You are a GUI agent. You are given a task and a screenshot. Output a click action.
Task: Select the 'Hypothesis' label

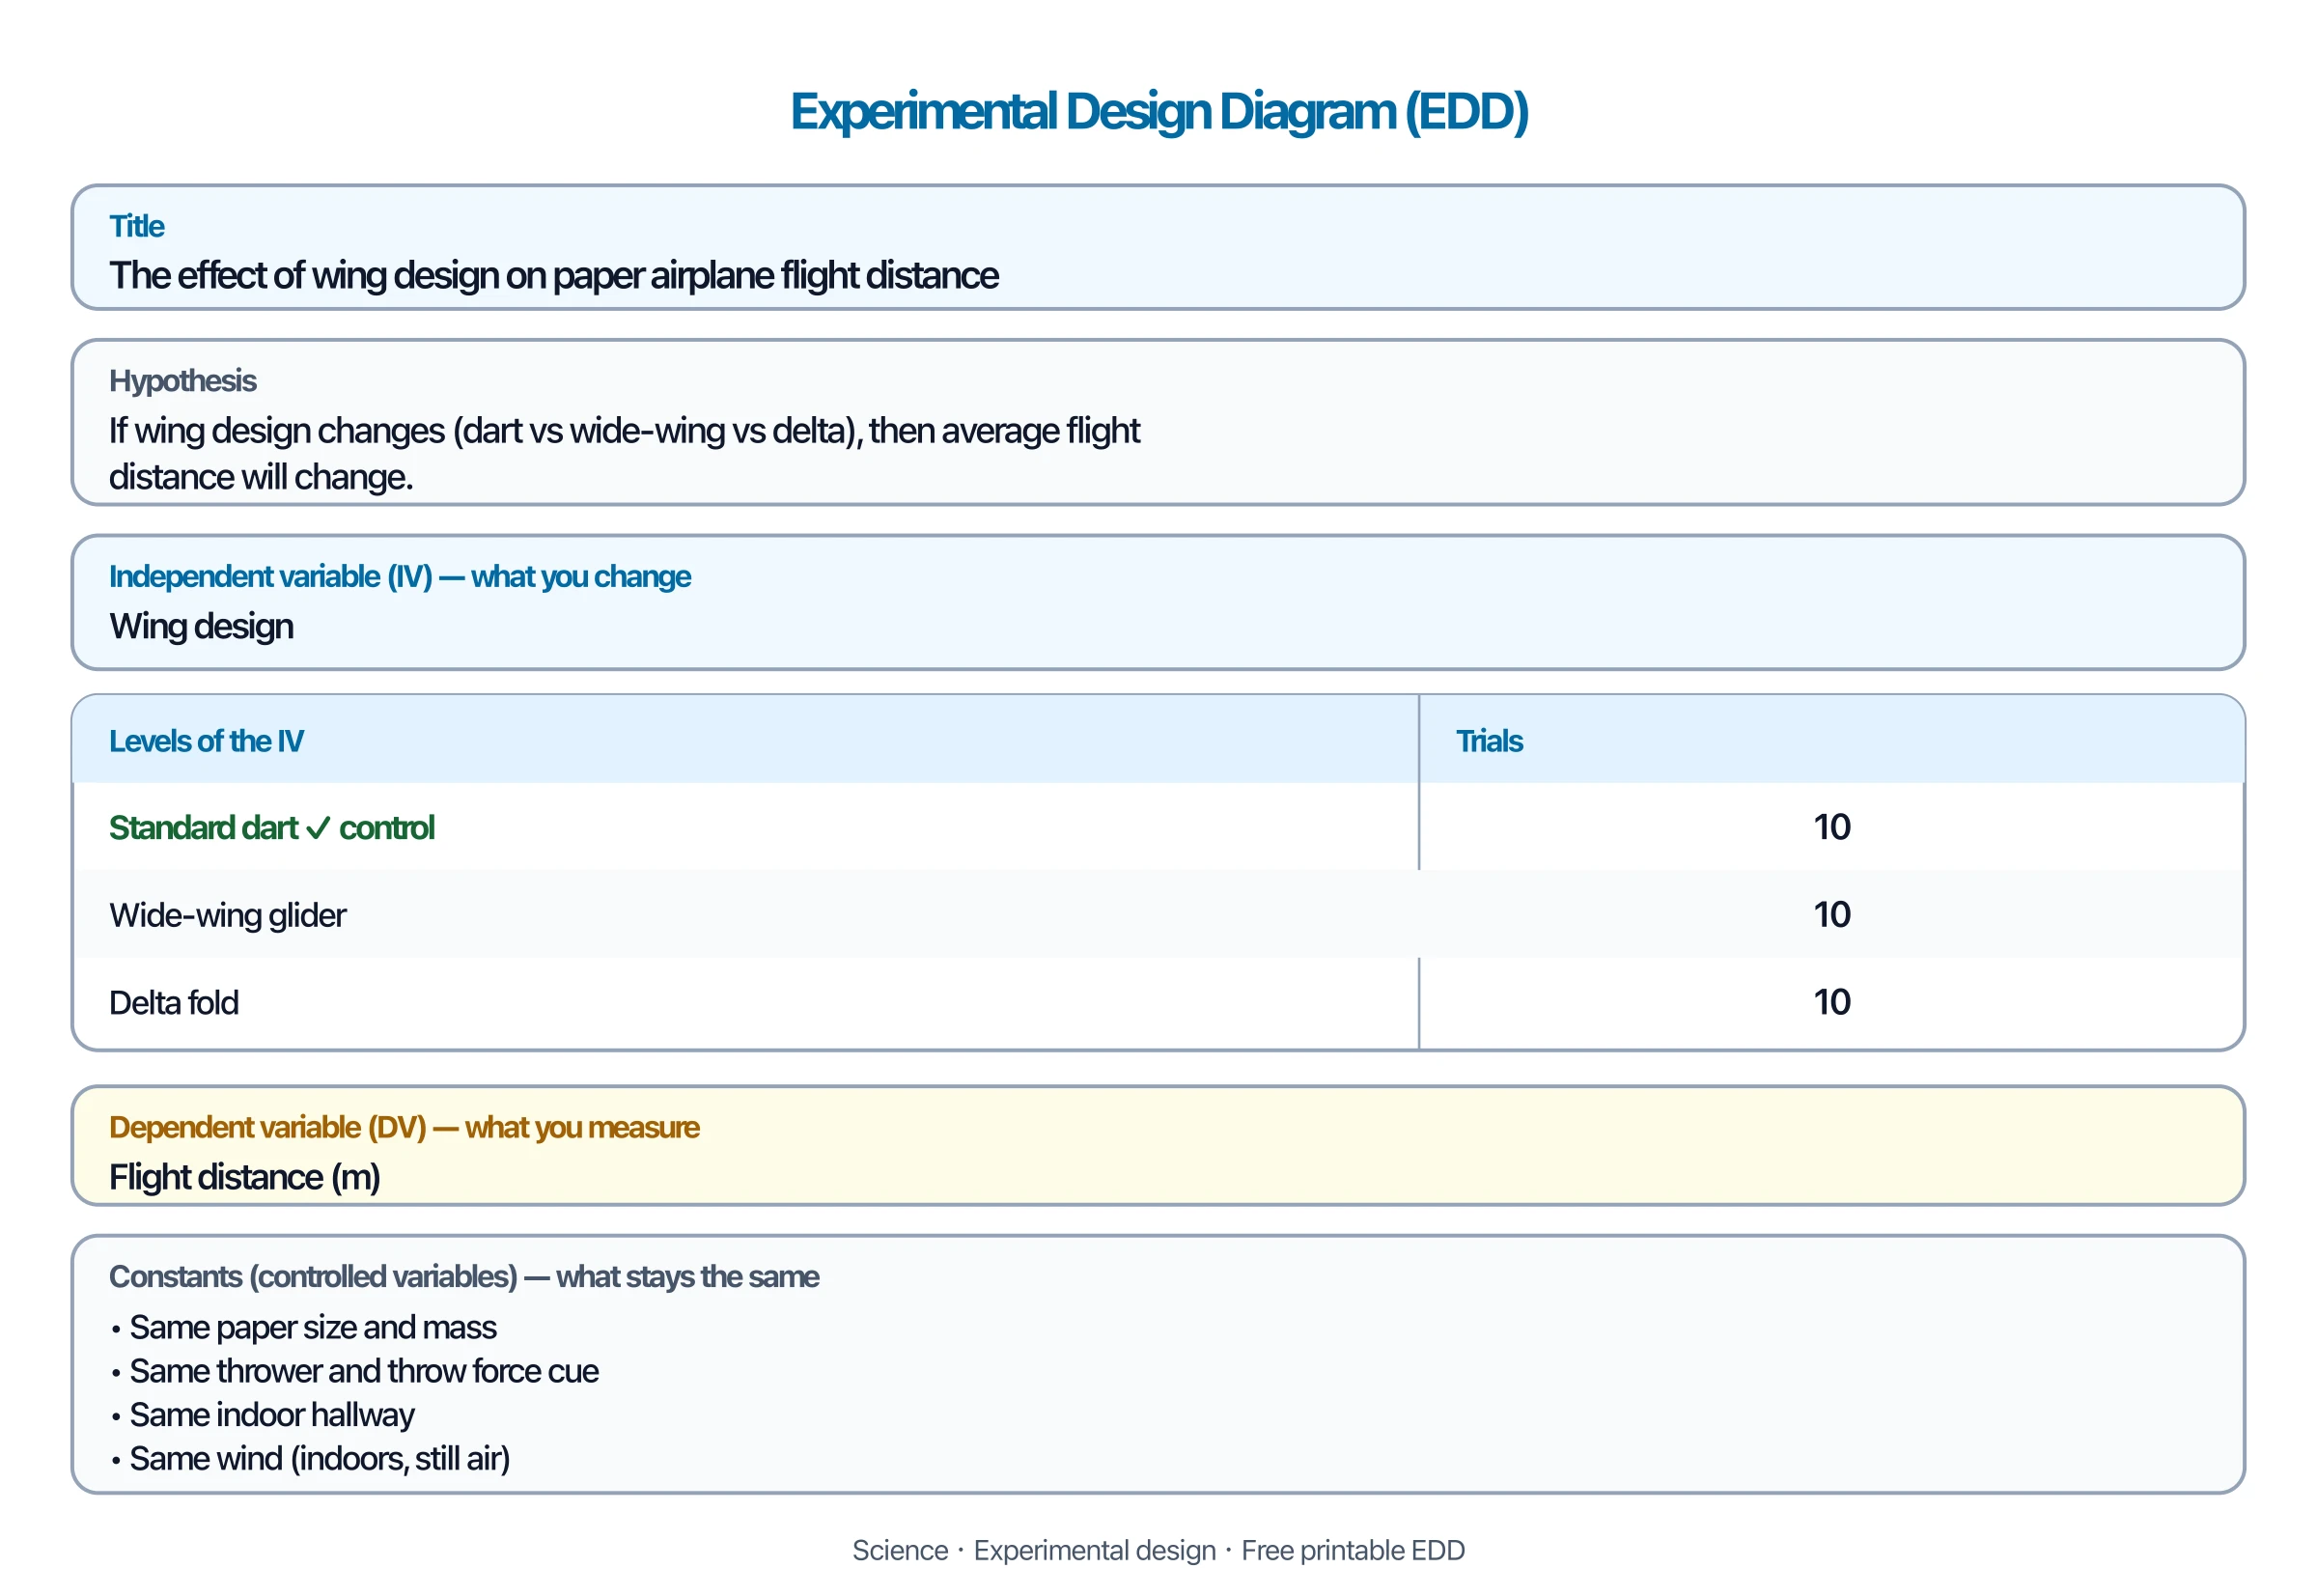[x=182, y=381]
